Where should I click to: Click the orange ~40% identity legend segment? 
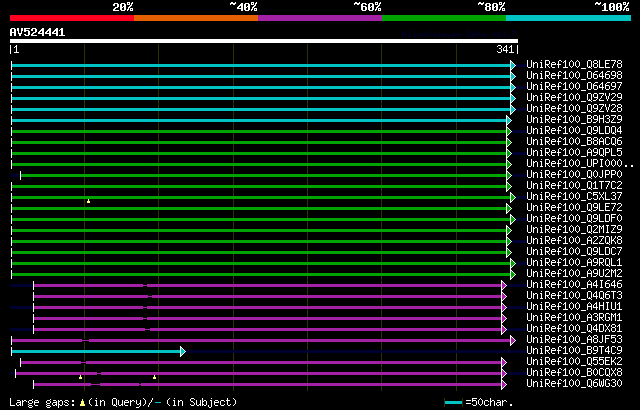click(196, 18)
